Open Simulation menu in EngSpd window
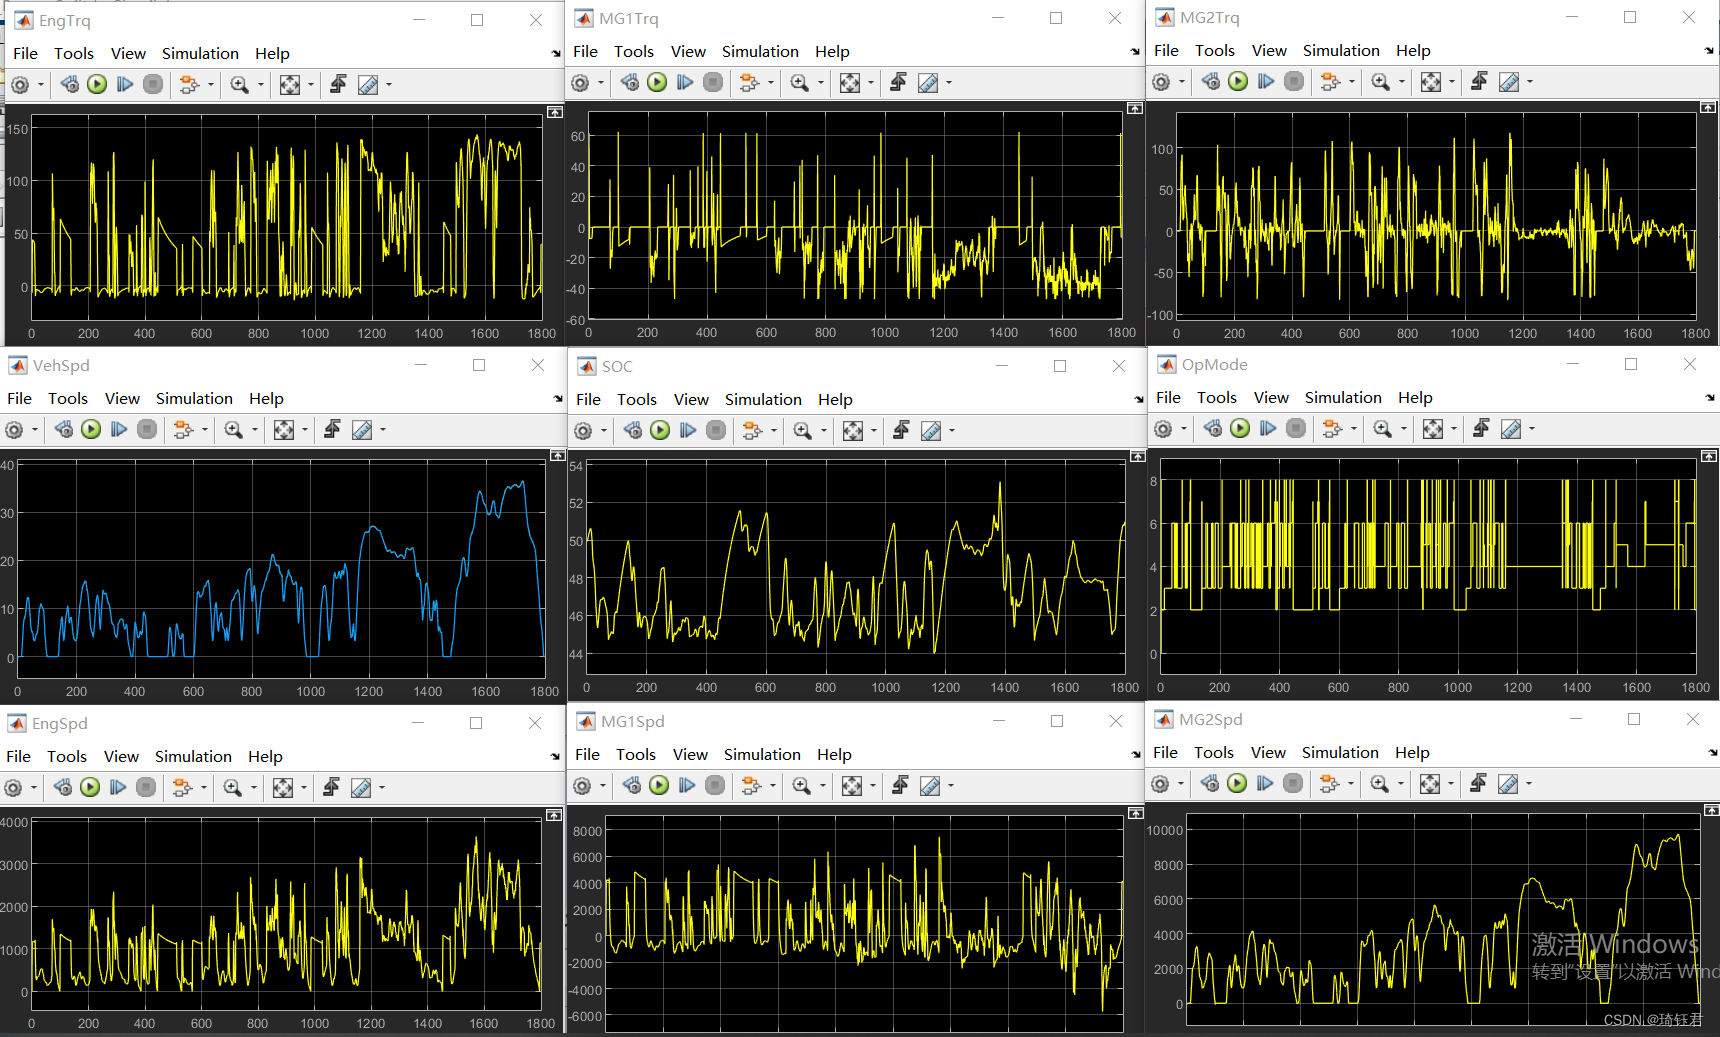 click(x=193, y=757)
